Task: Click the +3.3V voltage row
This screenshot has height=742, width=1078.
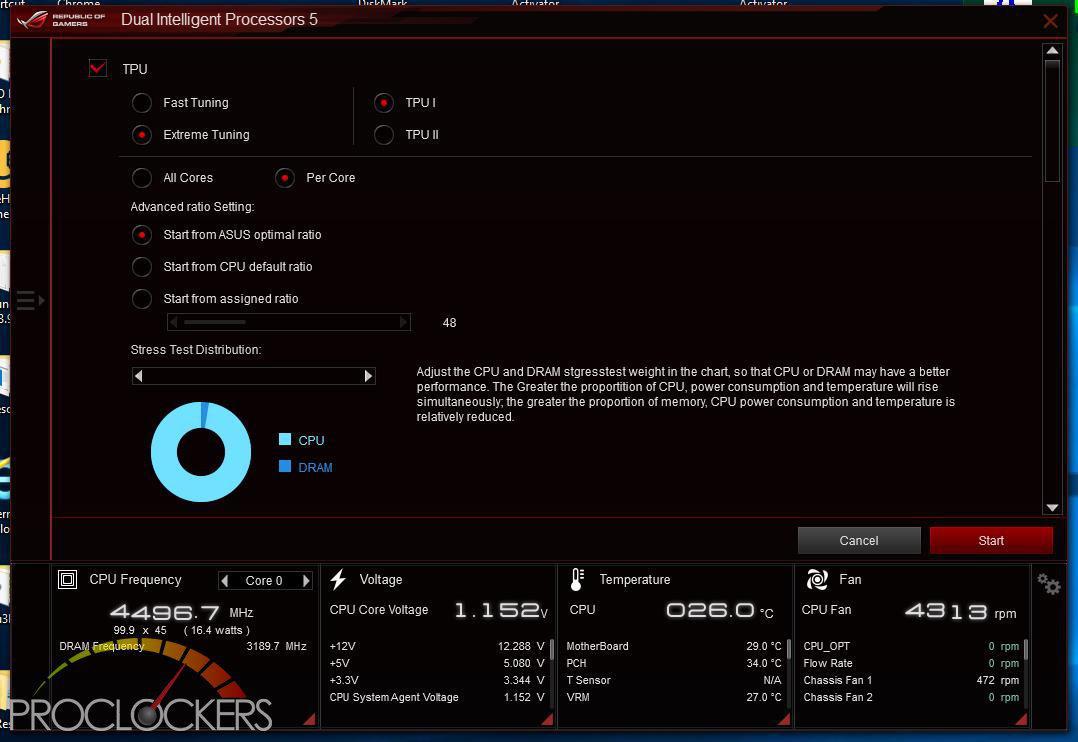Action: pos(437,680)
